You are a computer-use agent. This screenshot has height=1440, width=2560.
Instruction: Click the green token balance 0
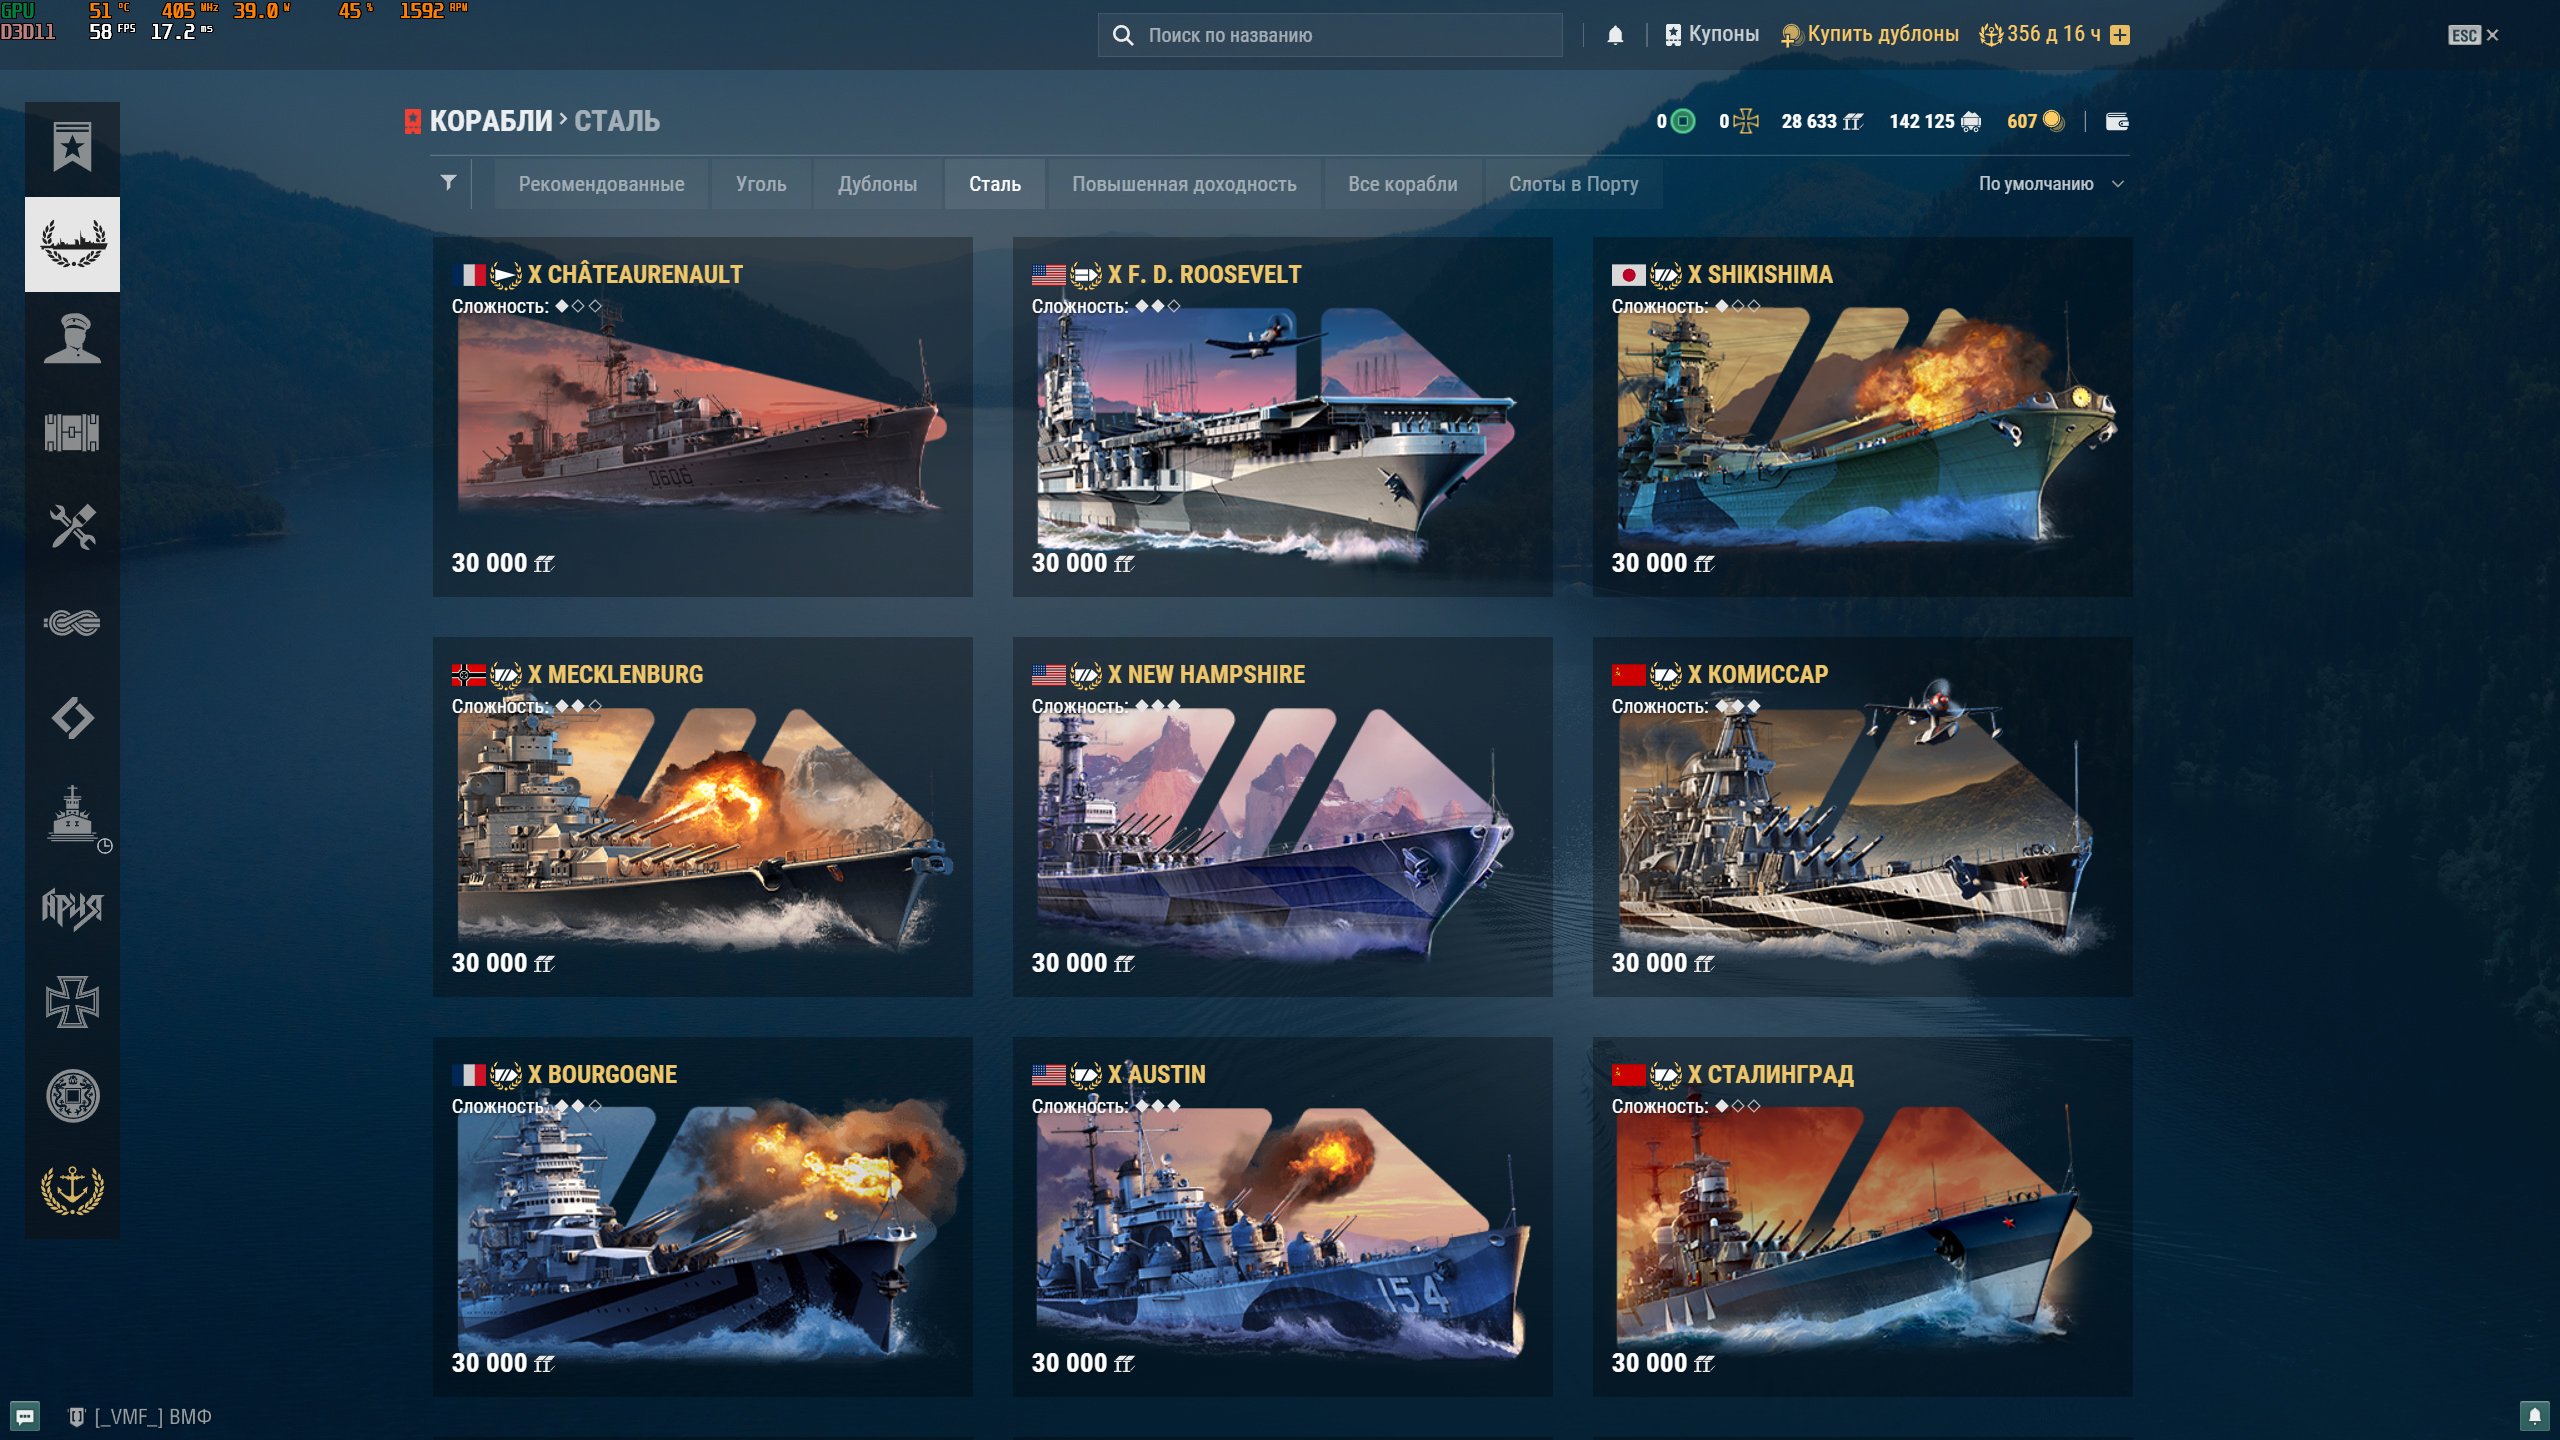tap(1676, 122)
